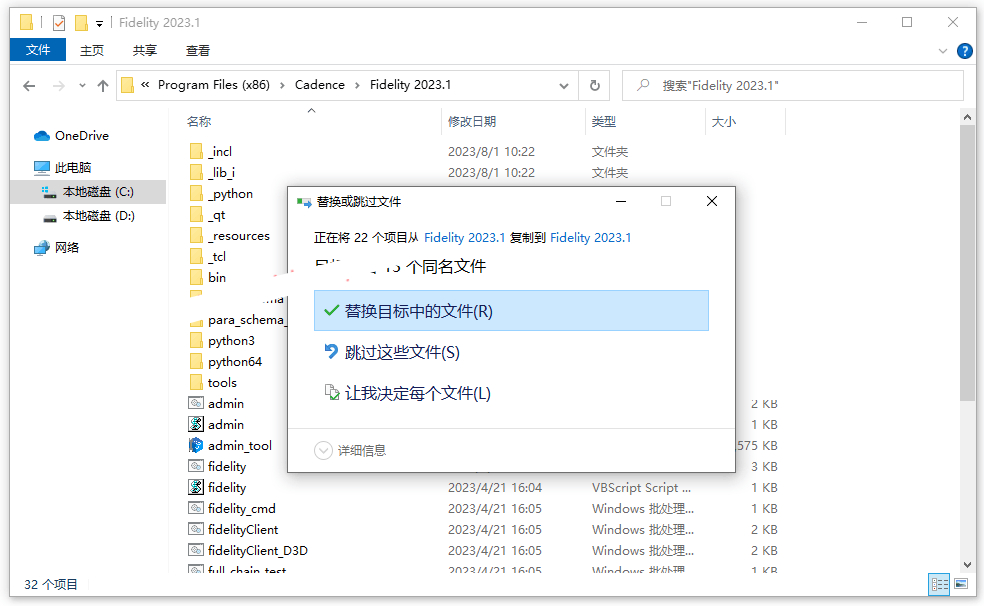984x606 pixels.
Task: Switch to details view icon in status bar
Action: tap(940, 585)
